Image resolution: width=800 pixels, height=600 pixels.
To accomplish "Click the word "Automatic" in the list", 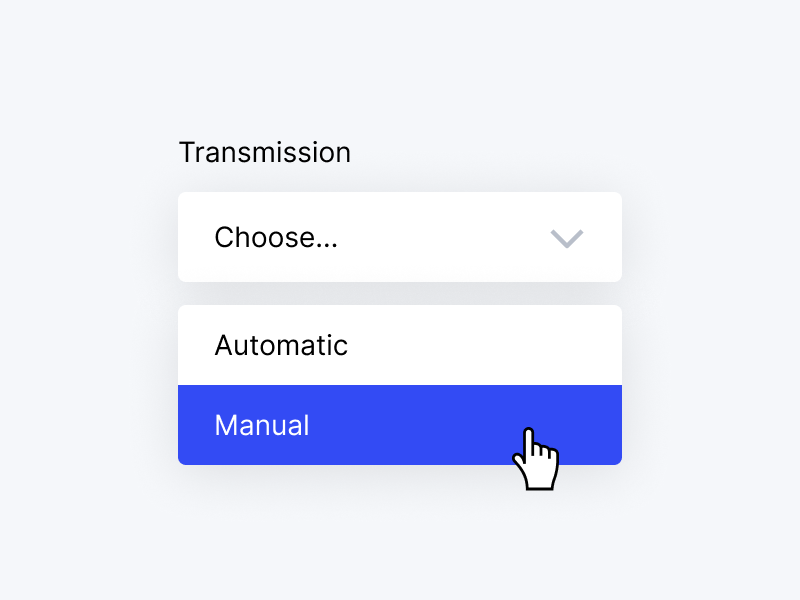I will coord(281,345).
